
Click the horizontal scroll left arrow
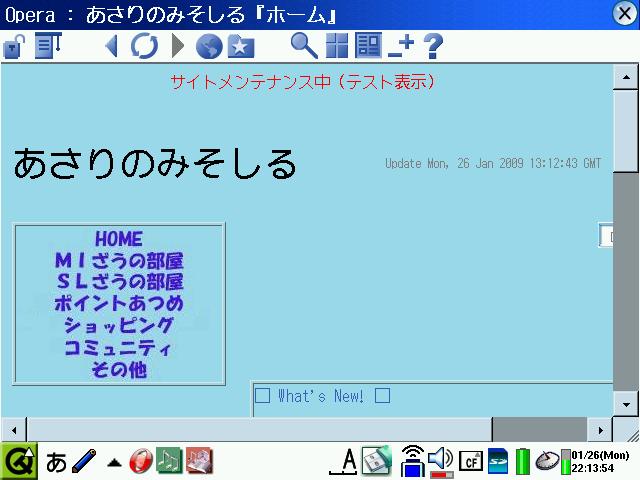tap(14, 430)
